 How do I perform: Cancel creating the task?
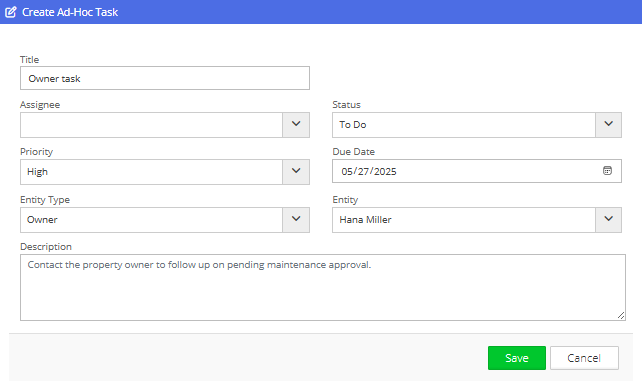584,358
